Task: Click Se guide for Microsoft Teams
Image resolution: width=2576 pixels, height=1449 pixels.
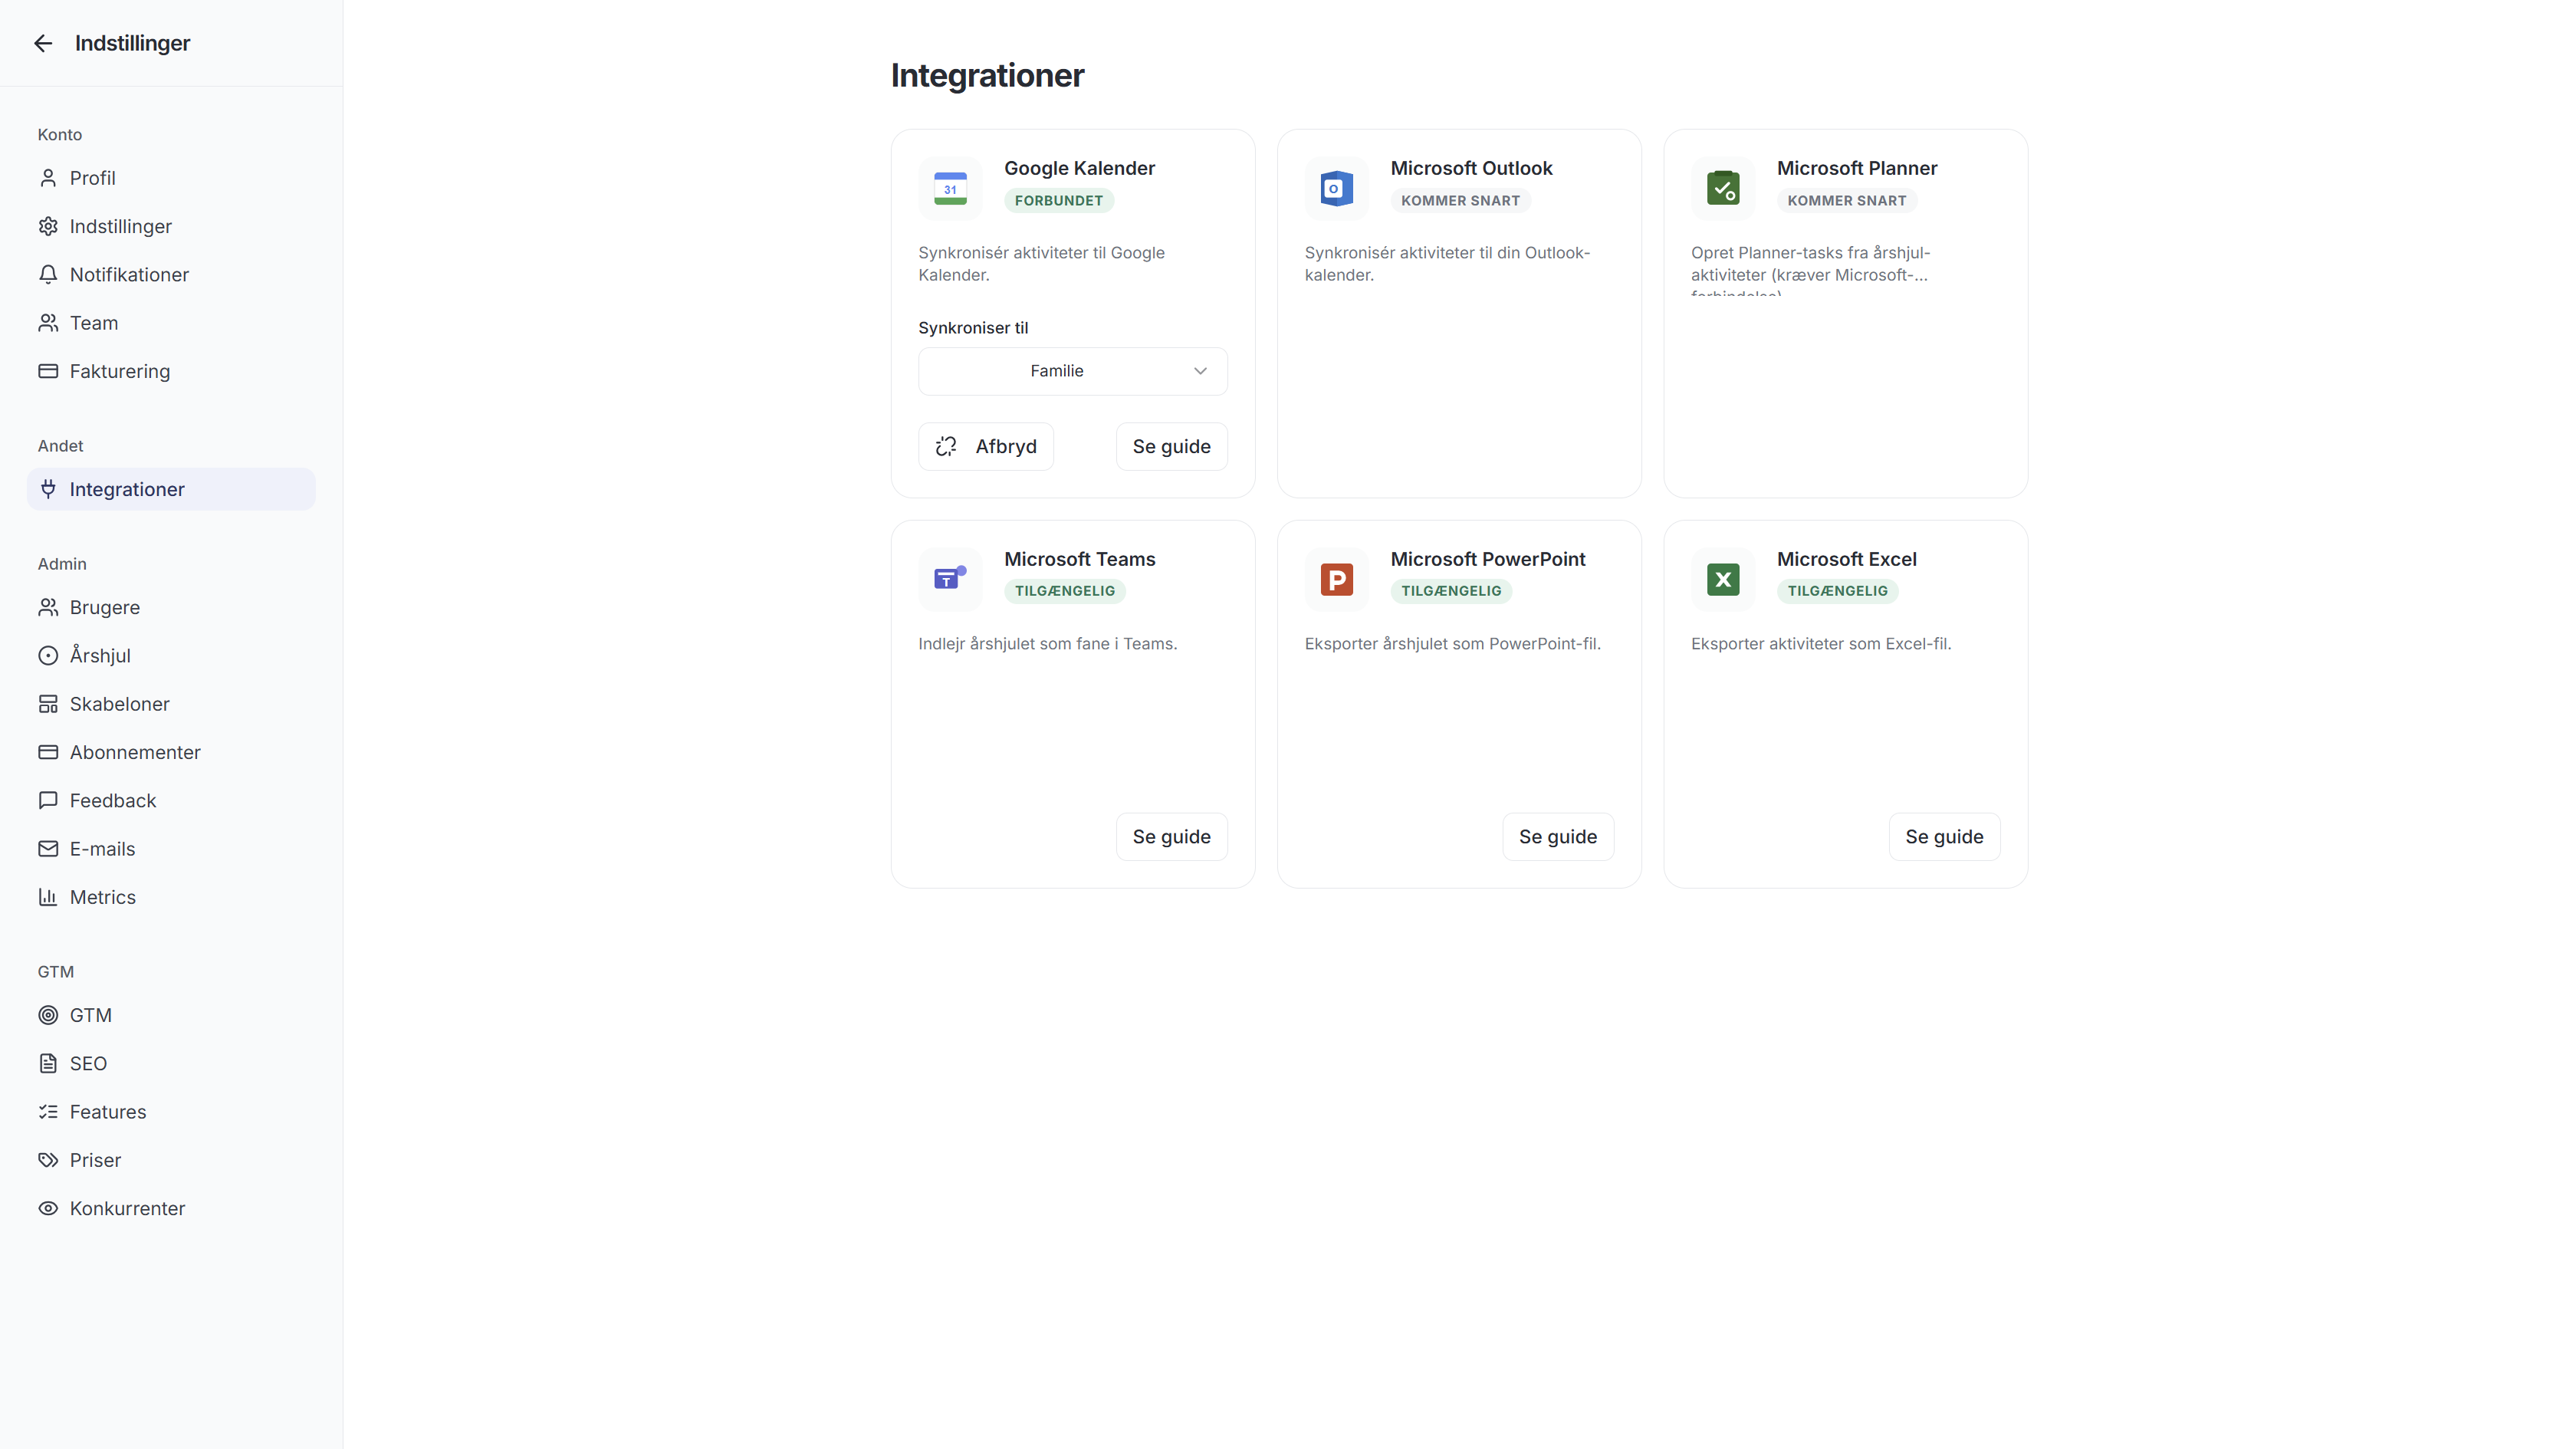Action: point(1171,837)
